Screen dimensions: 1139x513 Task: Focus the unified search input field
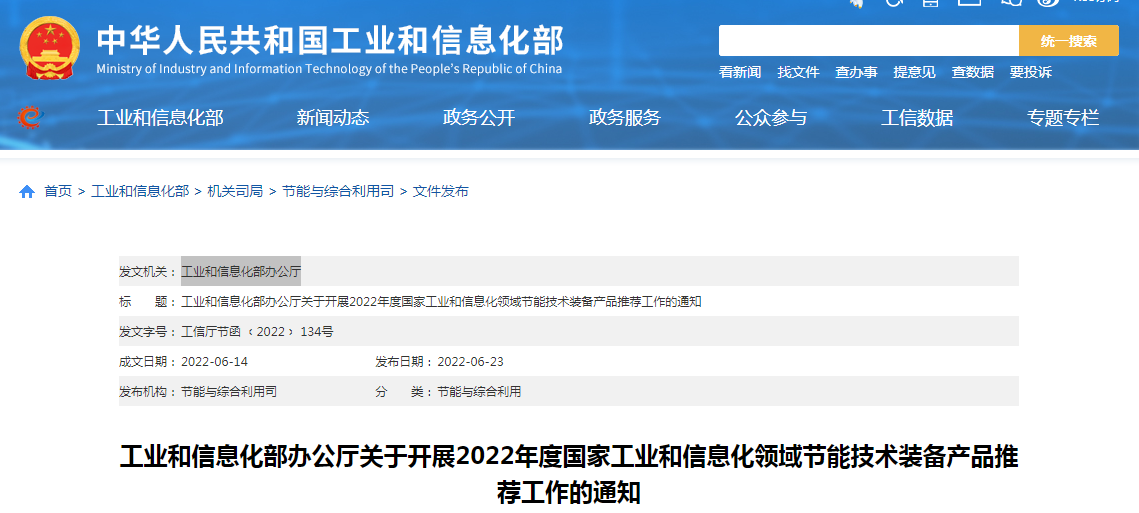(x=869, y=41)
